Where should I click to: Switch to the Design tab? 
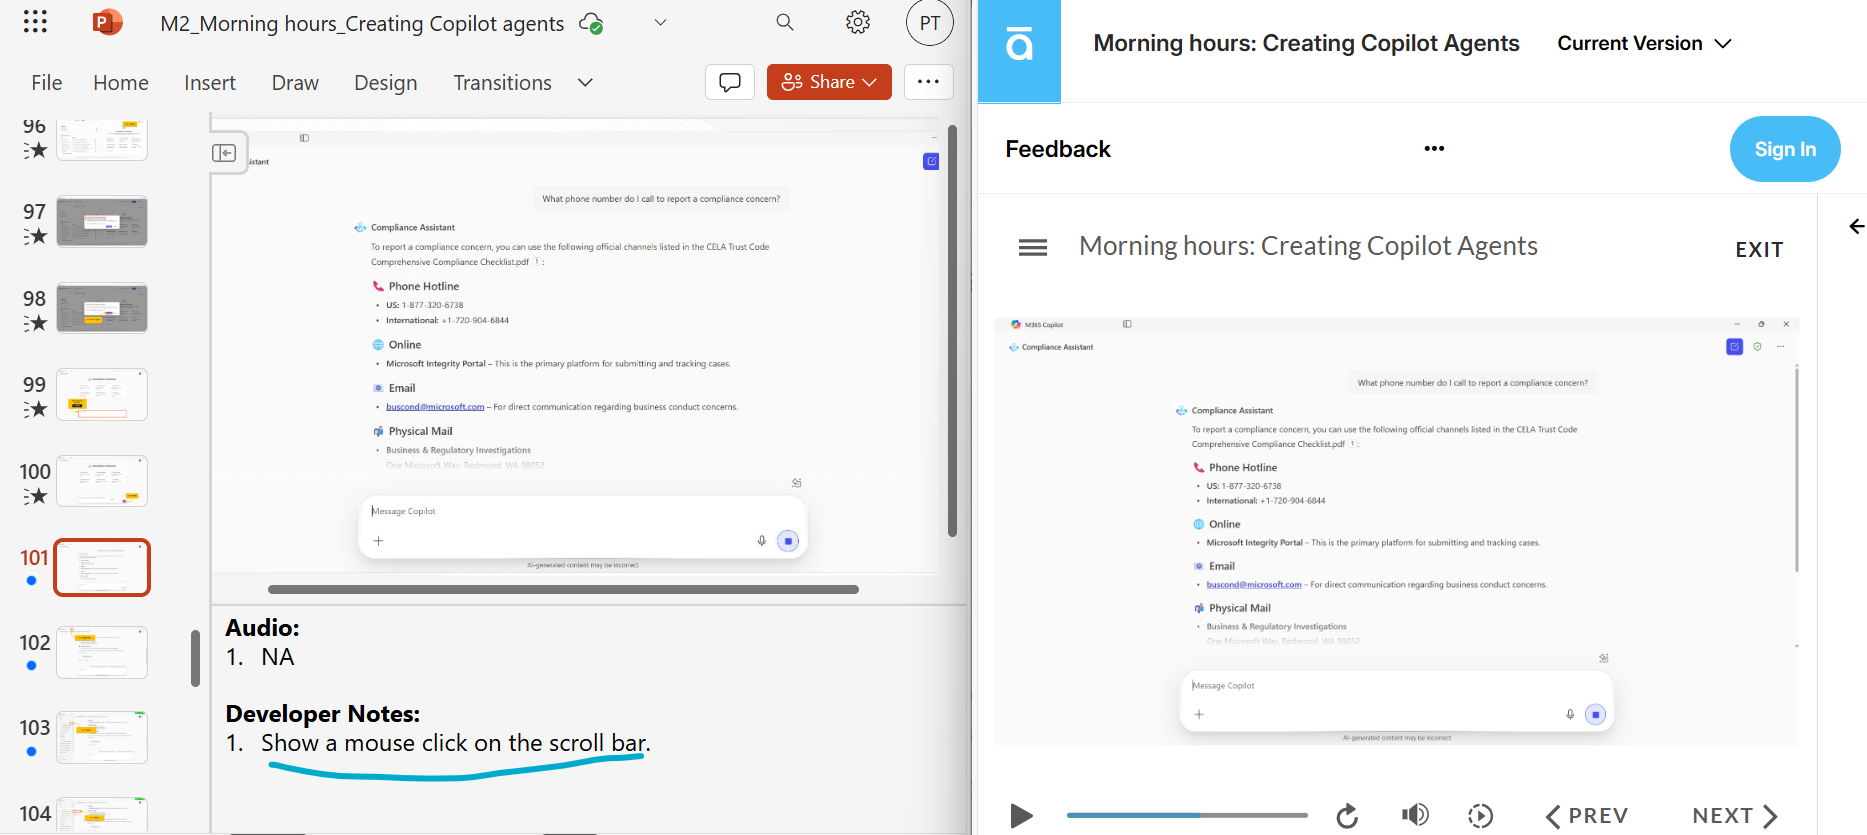pyautogui.click(x=385, y=83)
